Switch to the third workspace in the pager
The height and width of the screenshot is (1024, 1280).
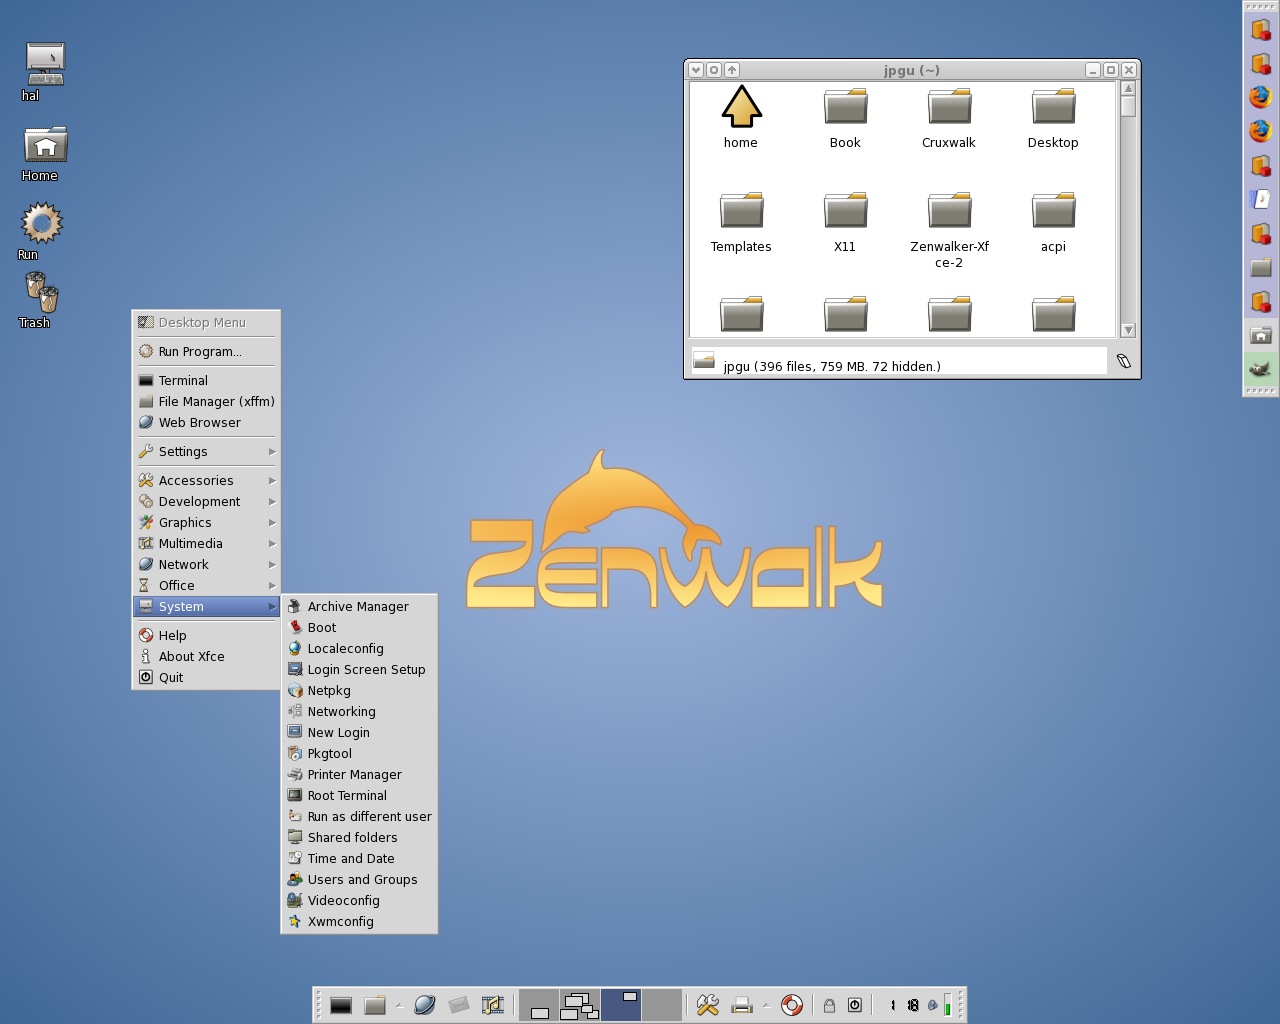(x=620, y=1004)
